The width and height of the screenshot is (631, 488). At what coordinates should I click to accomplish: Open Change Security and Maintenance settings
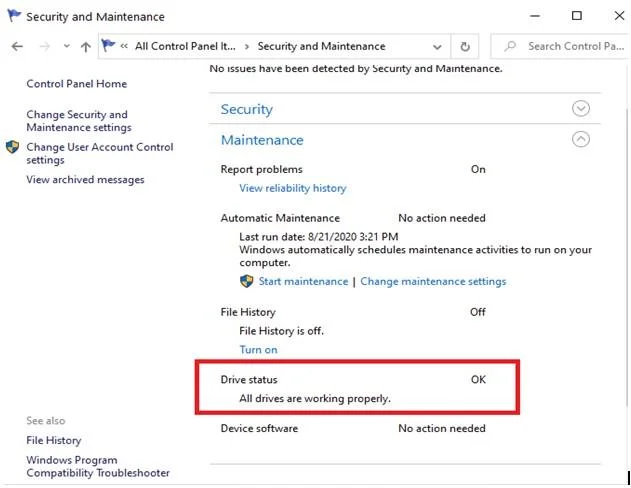(x=79, y=121)
